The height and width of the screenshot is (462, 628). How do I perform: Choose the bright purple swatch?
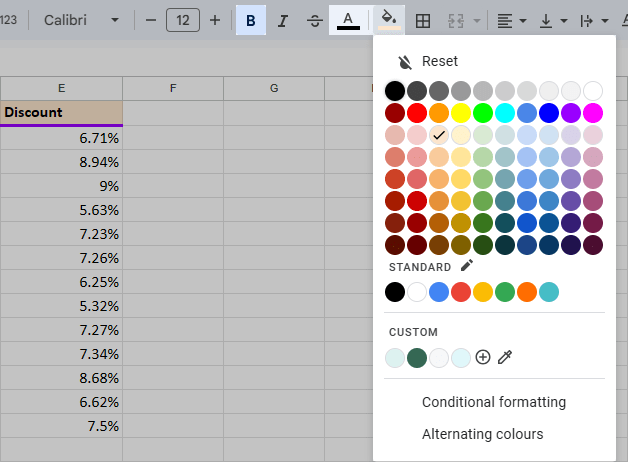point(571,113)
